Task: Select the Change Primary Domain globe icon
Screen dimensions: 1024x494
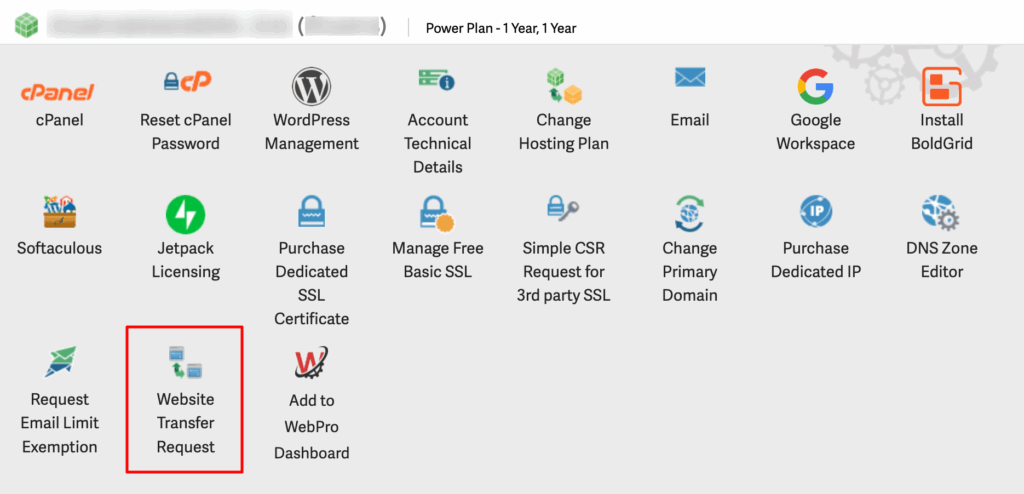Action: 690,214
